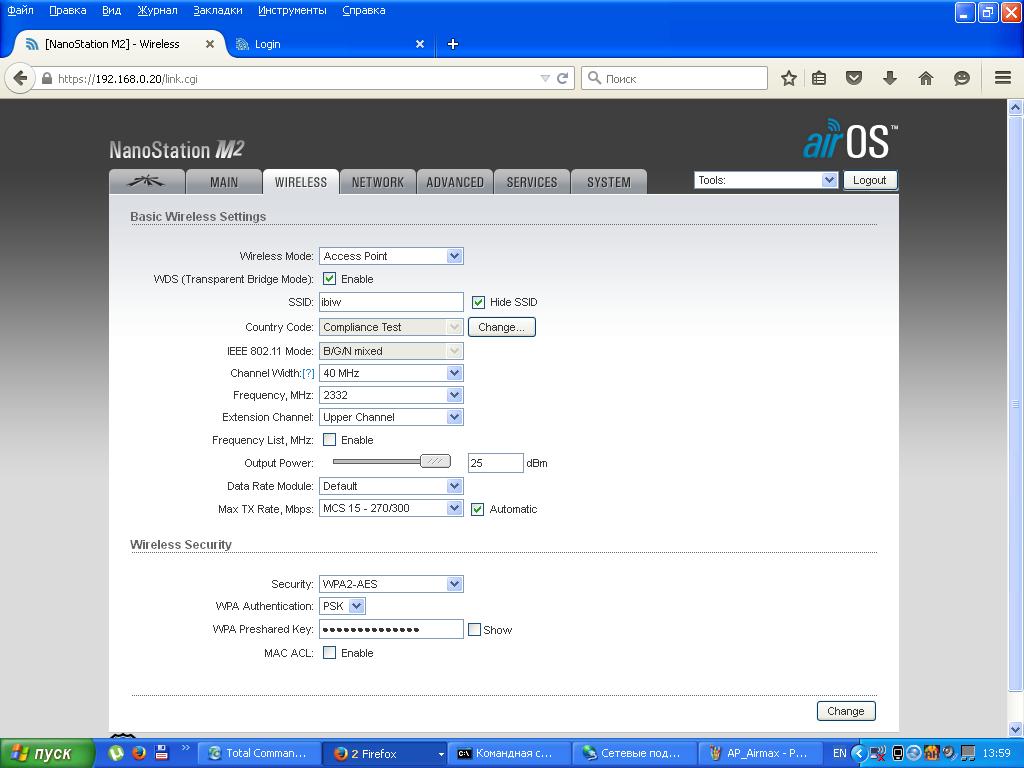Check the Show preshared key box
The width and height of the screenshot is (1024, 768).
pos(475,630)
